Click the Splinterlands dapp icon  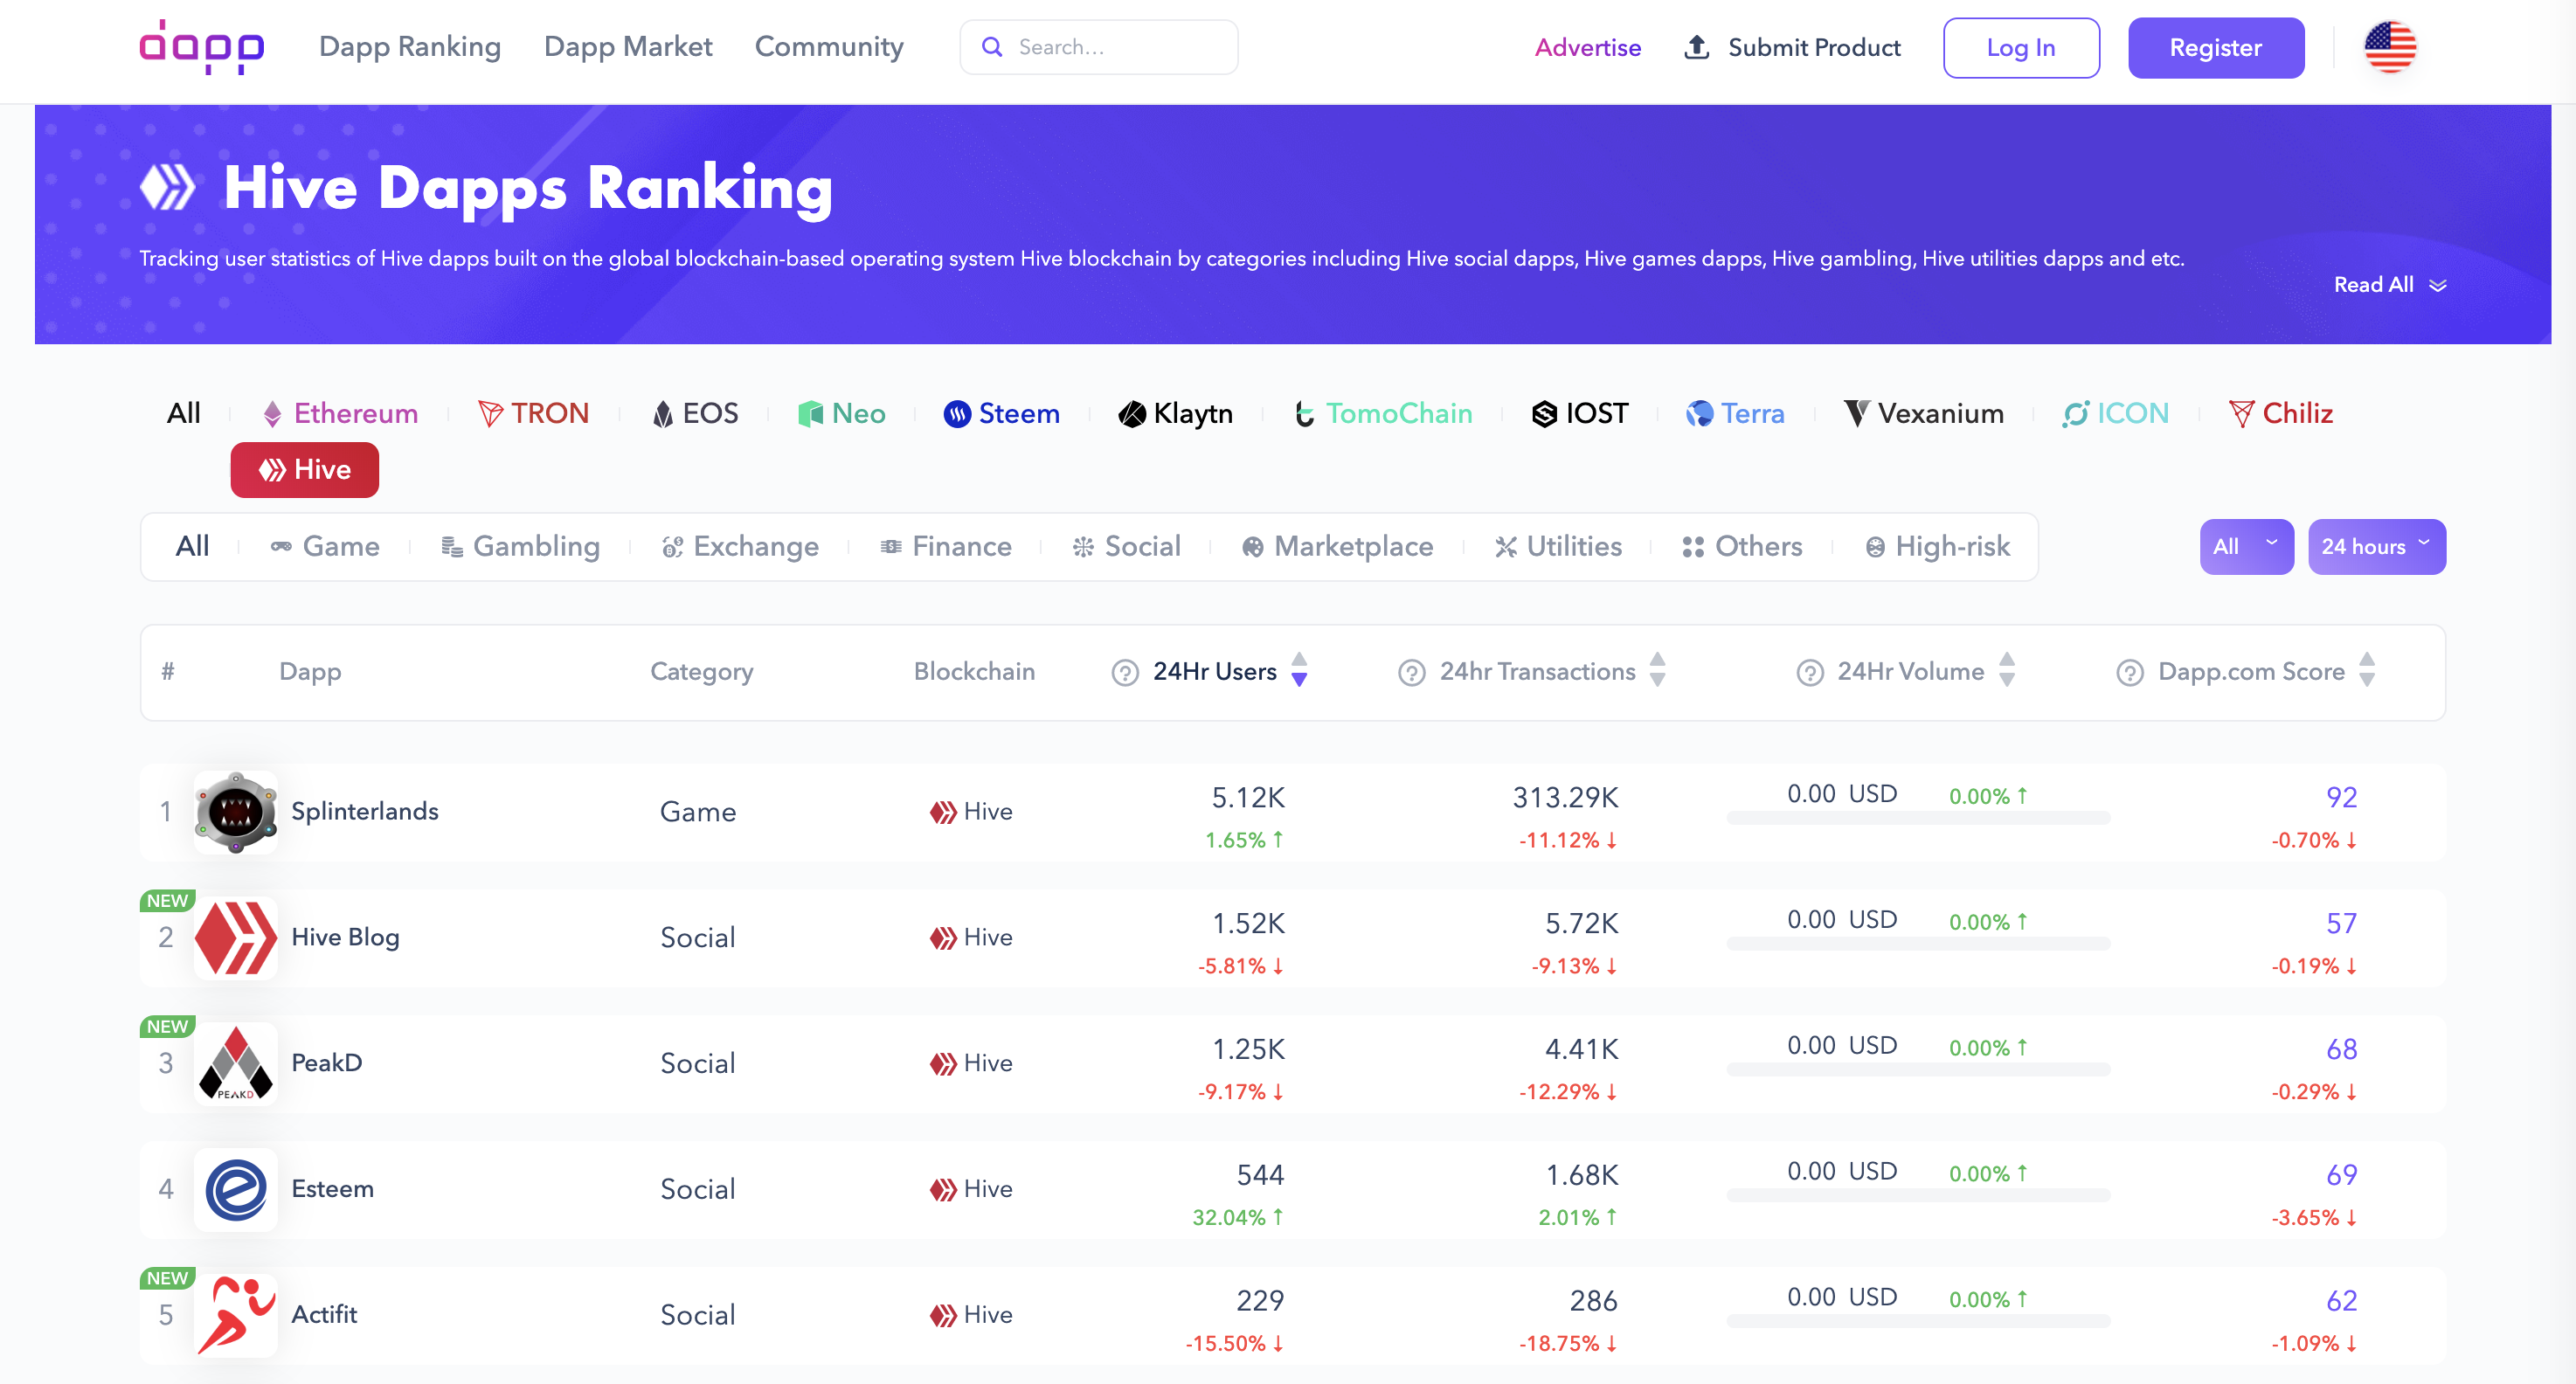coord(236,812)
